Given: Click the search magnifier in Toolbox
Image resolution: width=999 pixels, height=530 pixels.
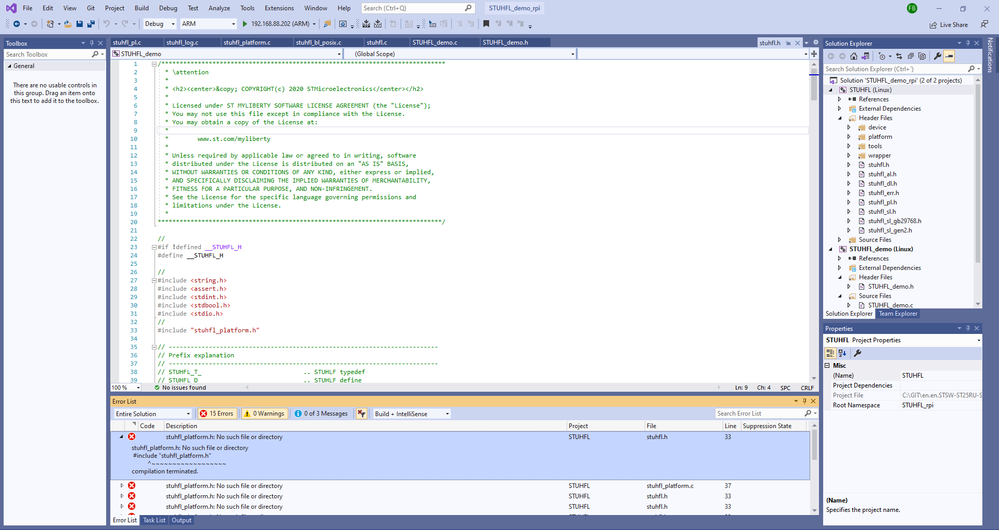Looking at the screenshot, I should point(95,54).
